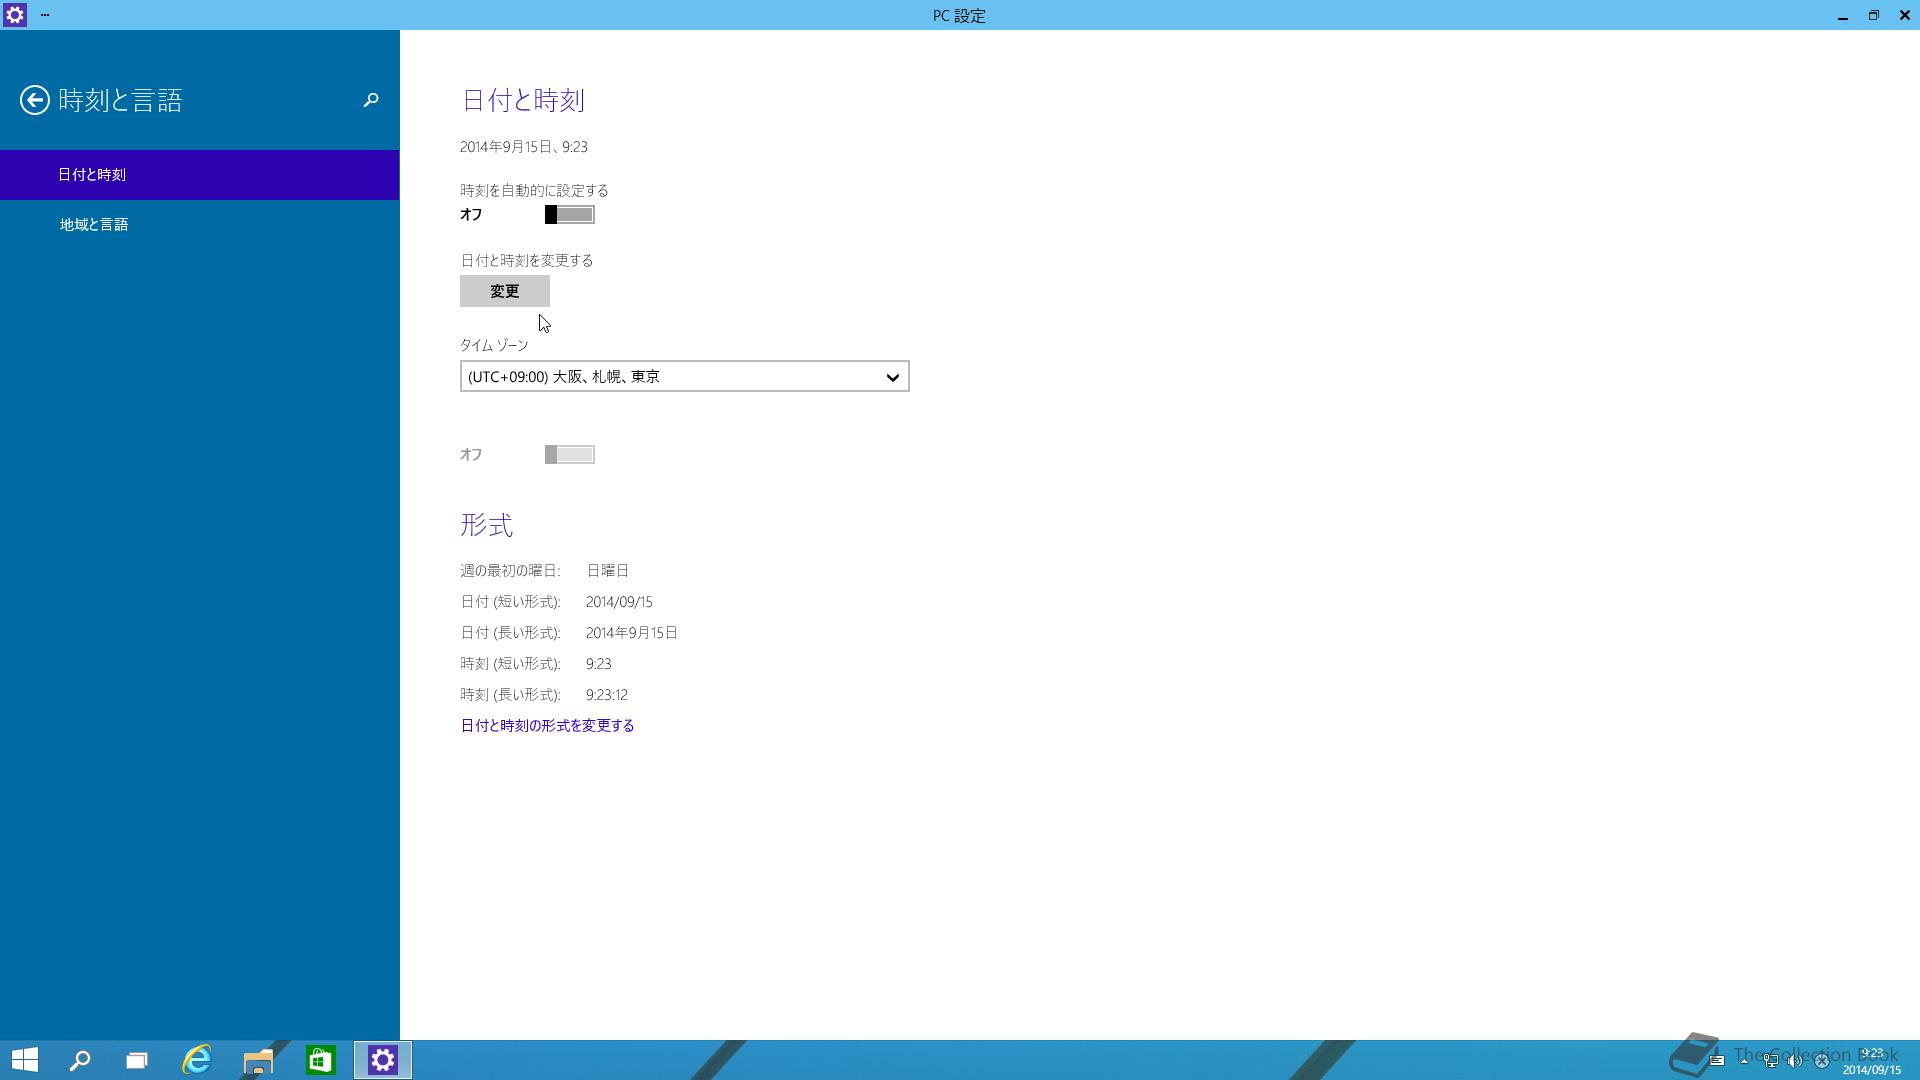The height and width of the screenshot is (1080, 1920).
Task: Open File Explorer from the taskbar
Action: (258, 1060)
